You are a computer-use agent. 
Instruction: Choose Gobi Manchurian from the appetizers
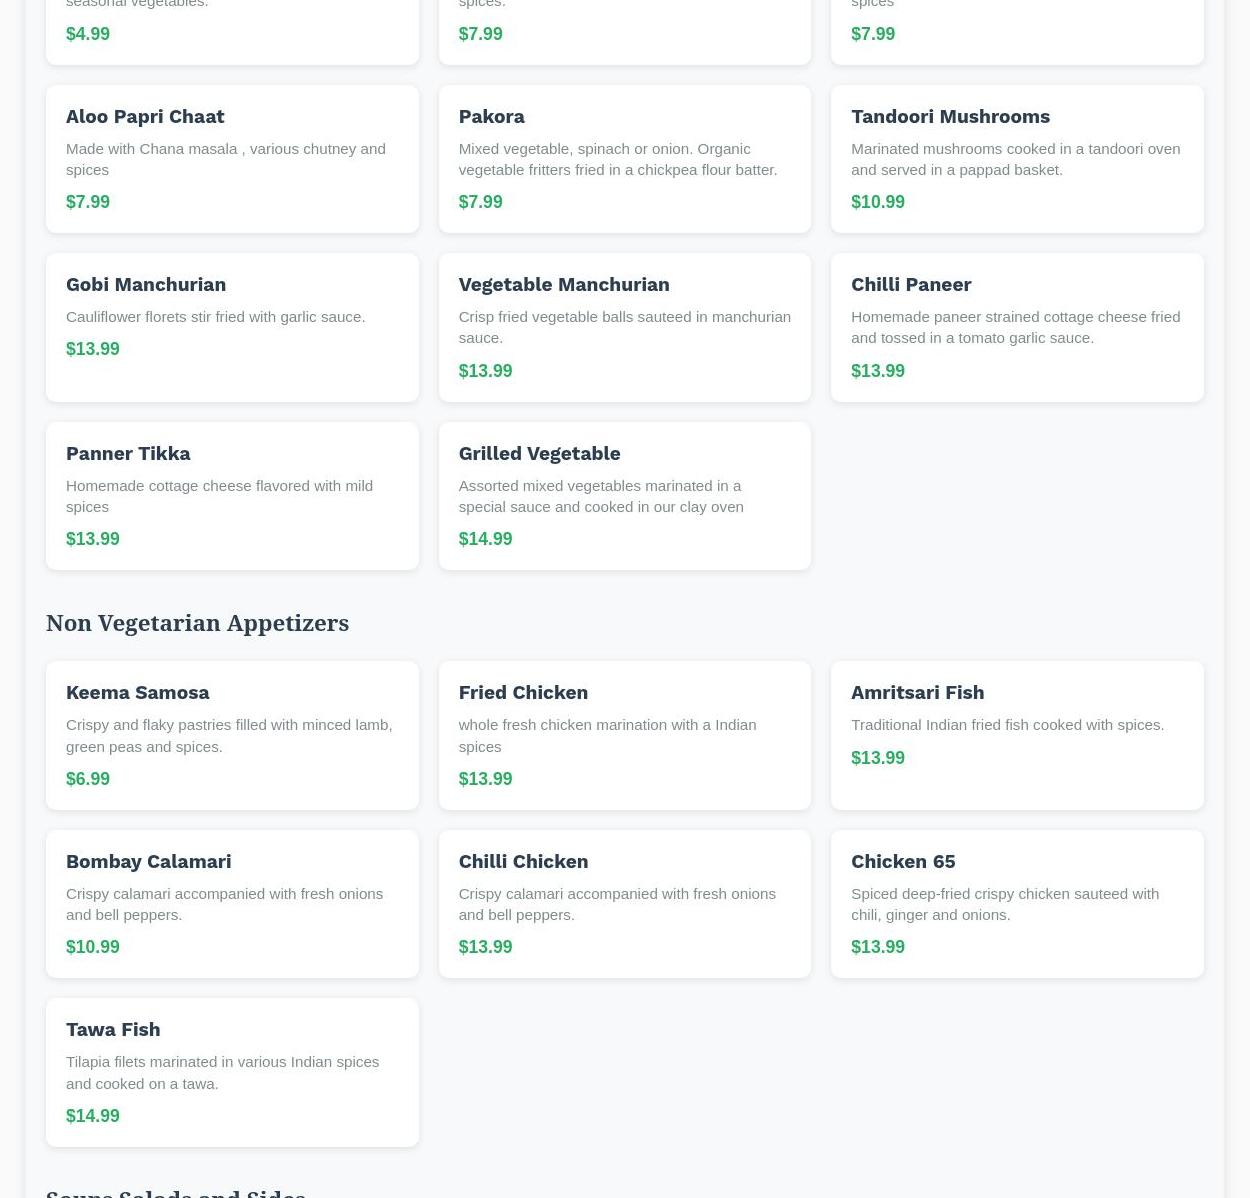coord(146,284)
